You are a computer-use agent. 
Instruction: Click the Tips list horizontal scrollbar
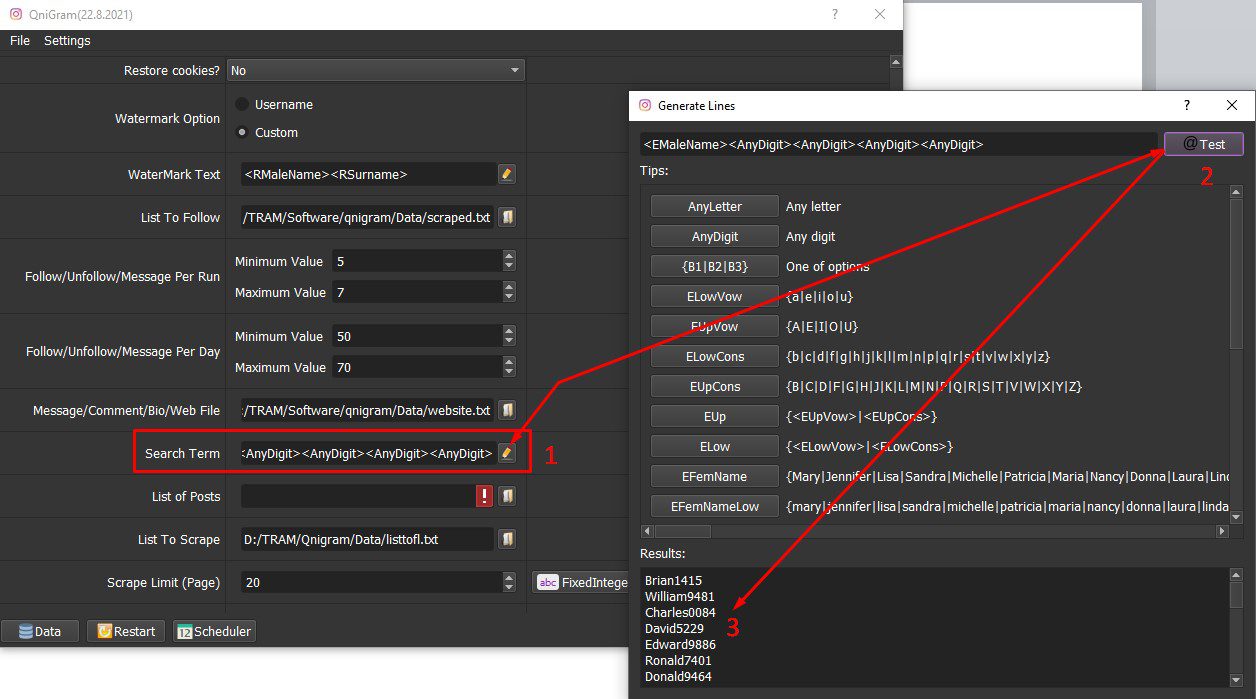[935, 531]
